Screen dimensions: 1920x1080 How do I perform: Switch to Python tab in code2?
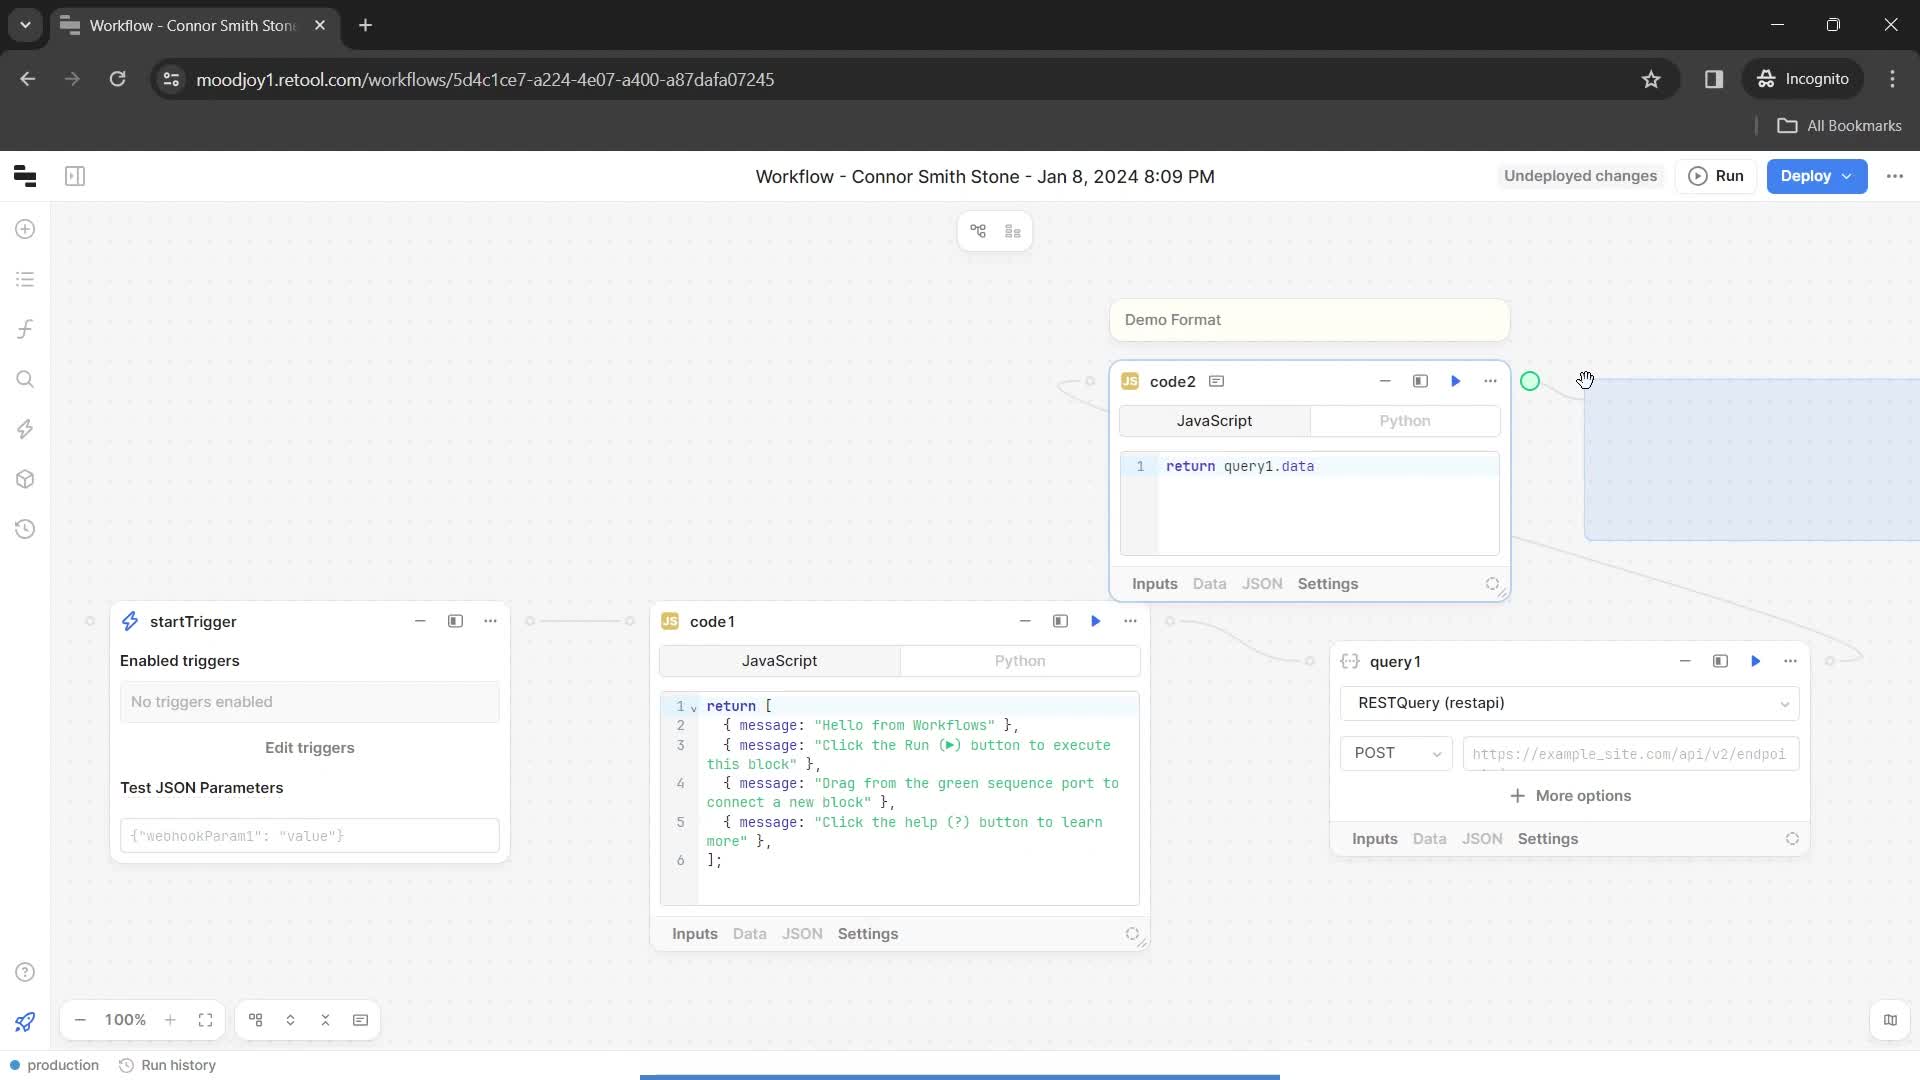click(x=1404, y=421)
